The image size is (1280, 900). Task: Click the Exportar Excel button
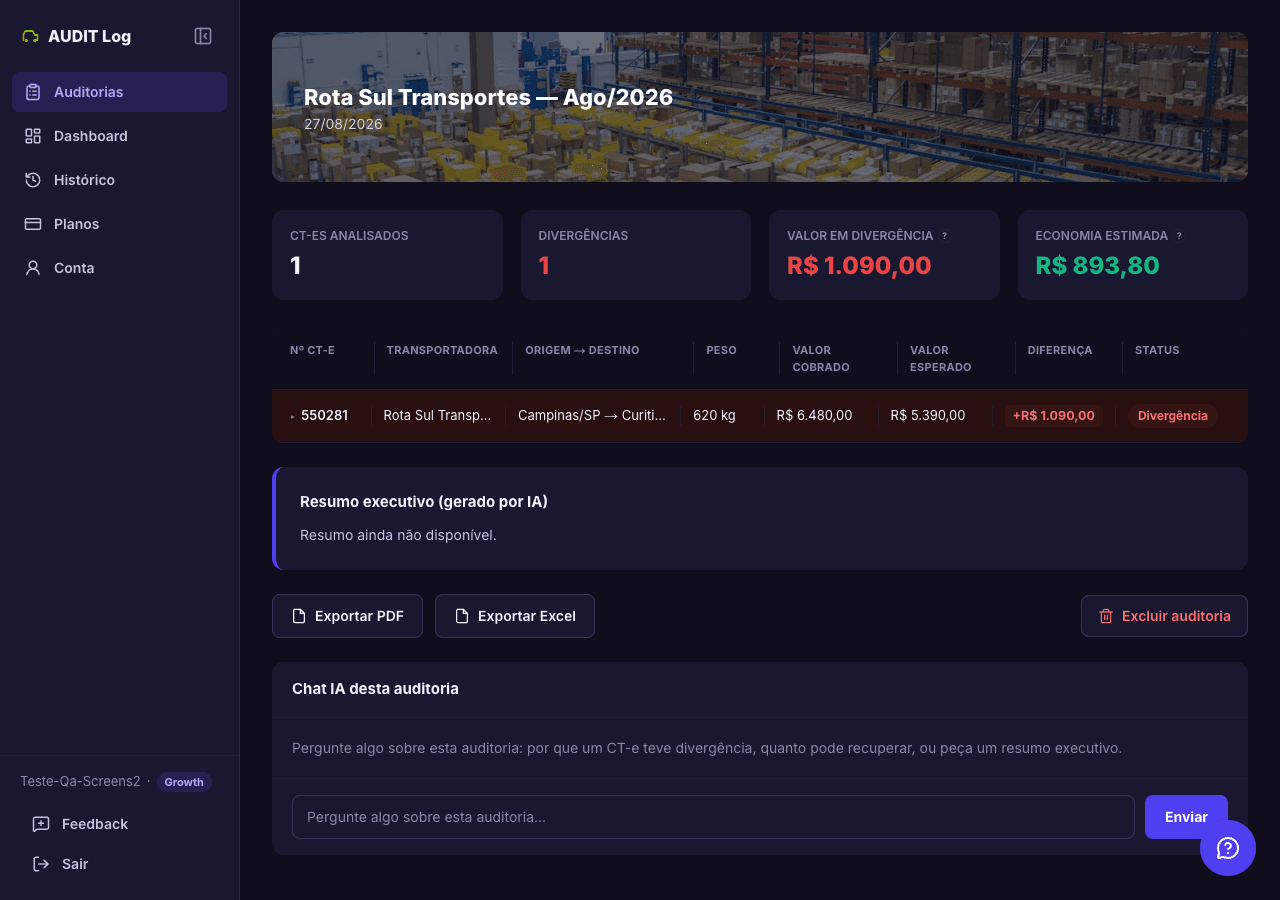pos(515,616)
